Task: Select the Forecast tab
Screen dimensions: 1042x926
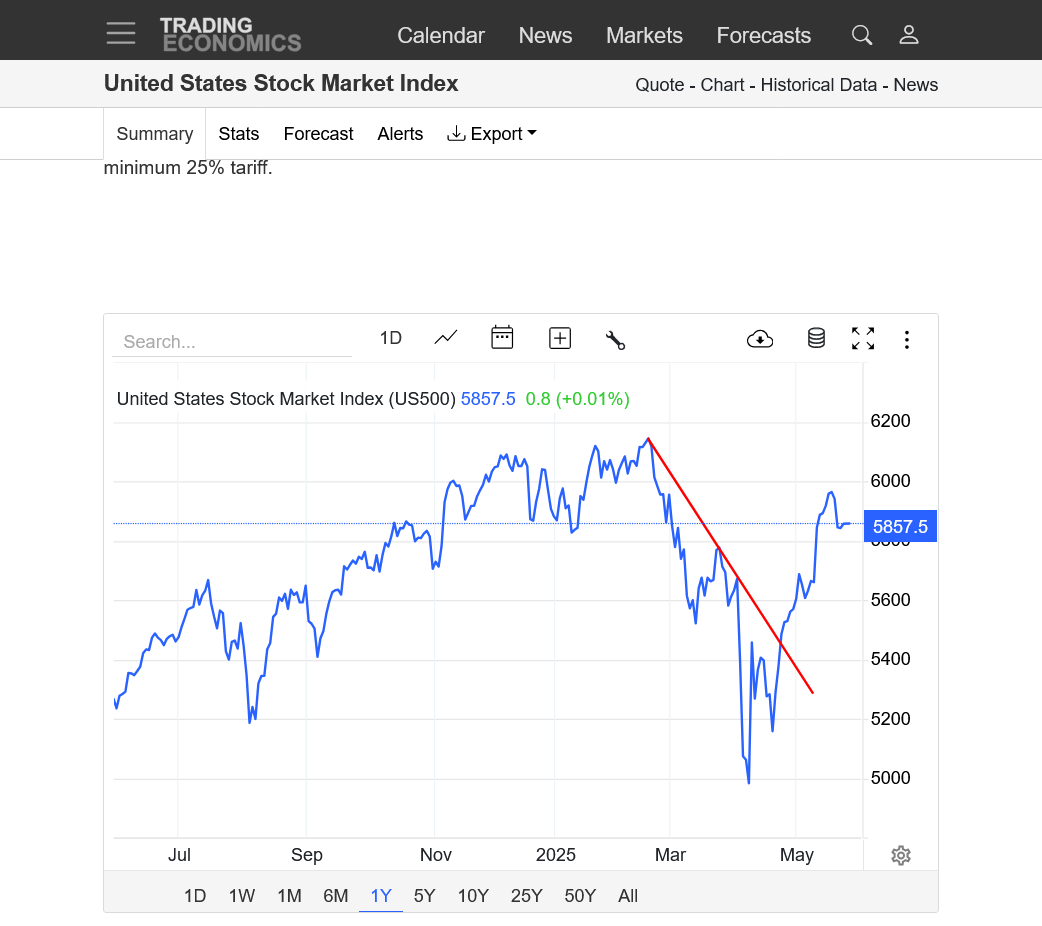Action: pyautogui.click(x=318, y=134)
